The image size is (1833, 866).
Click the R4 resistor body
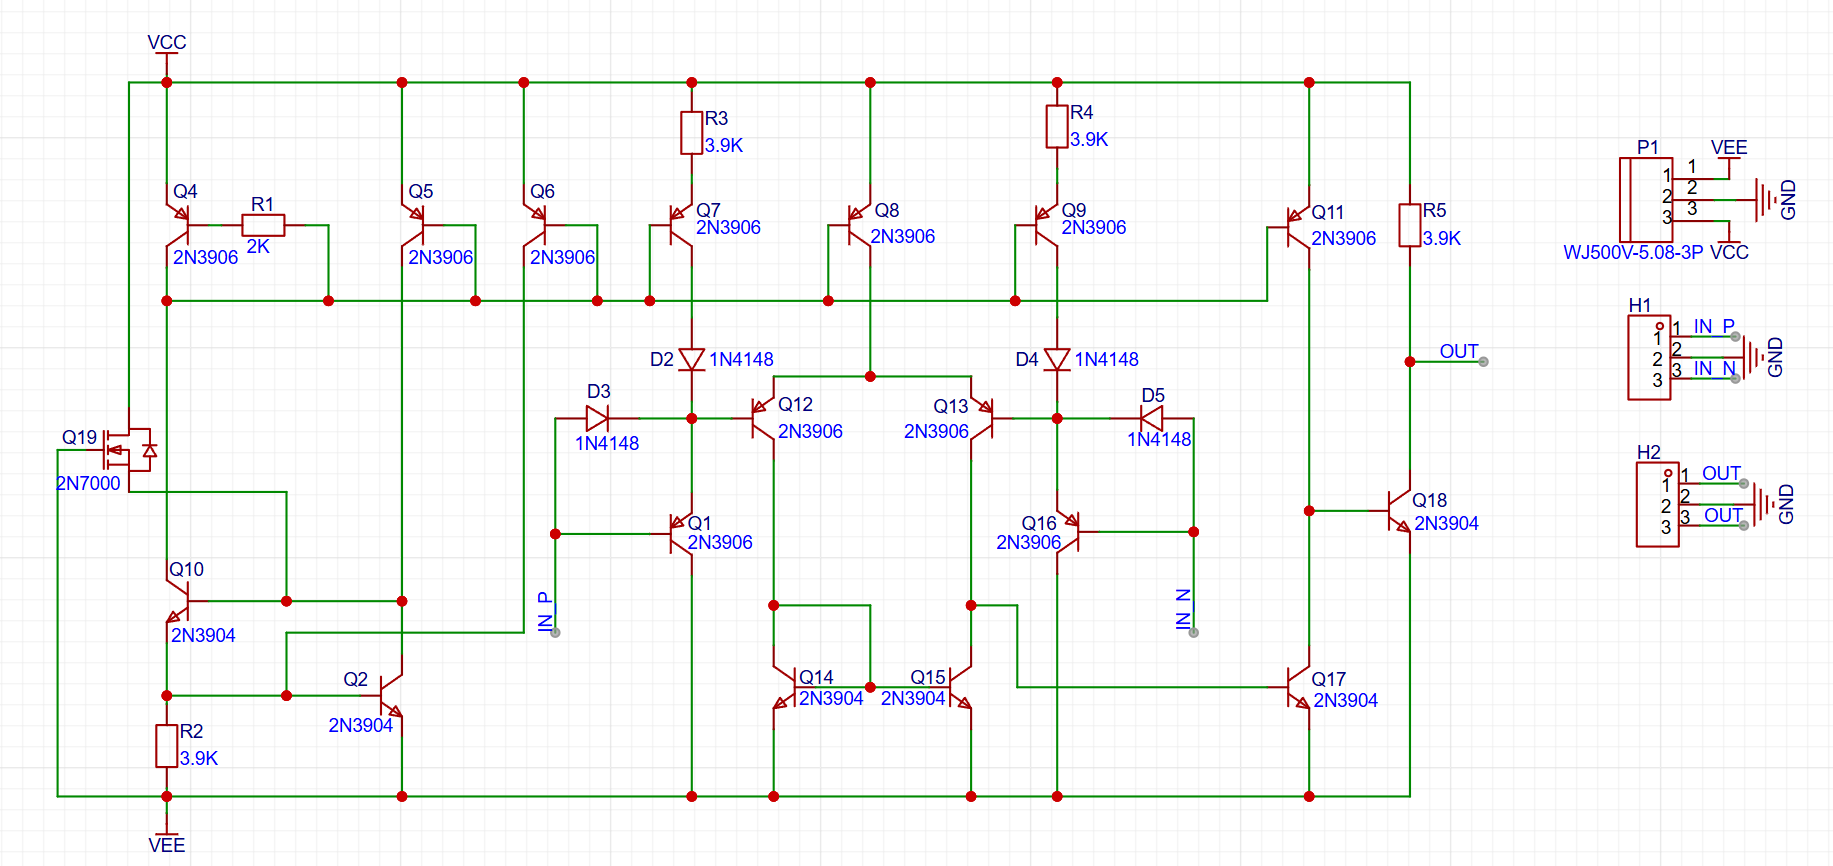[1057, 127]
